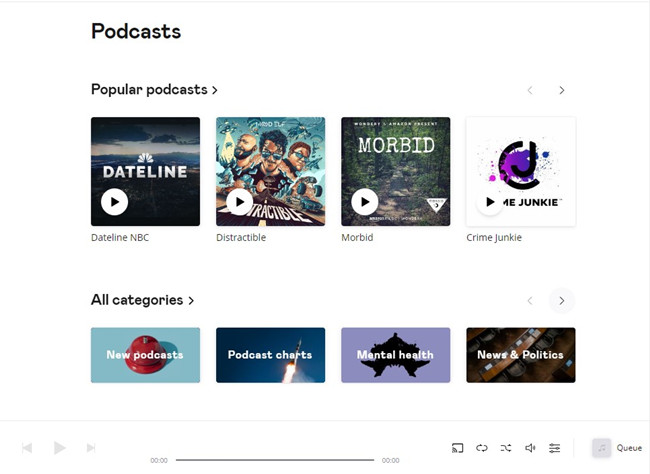Skip to the next track
This screenshot has height=474, width=650.
[91, 448]
